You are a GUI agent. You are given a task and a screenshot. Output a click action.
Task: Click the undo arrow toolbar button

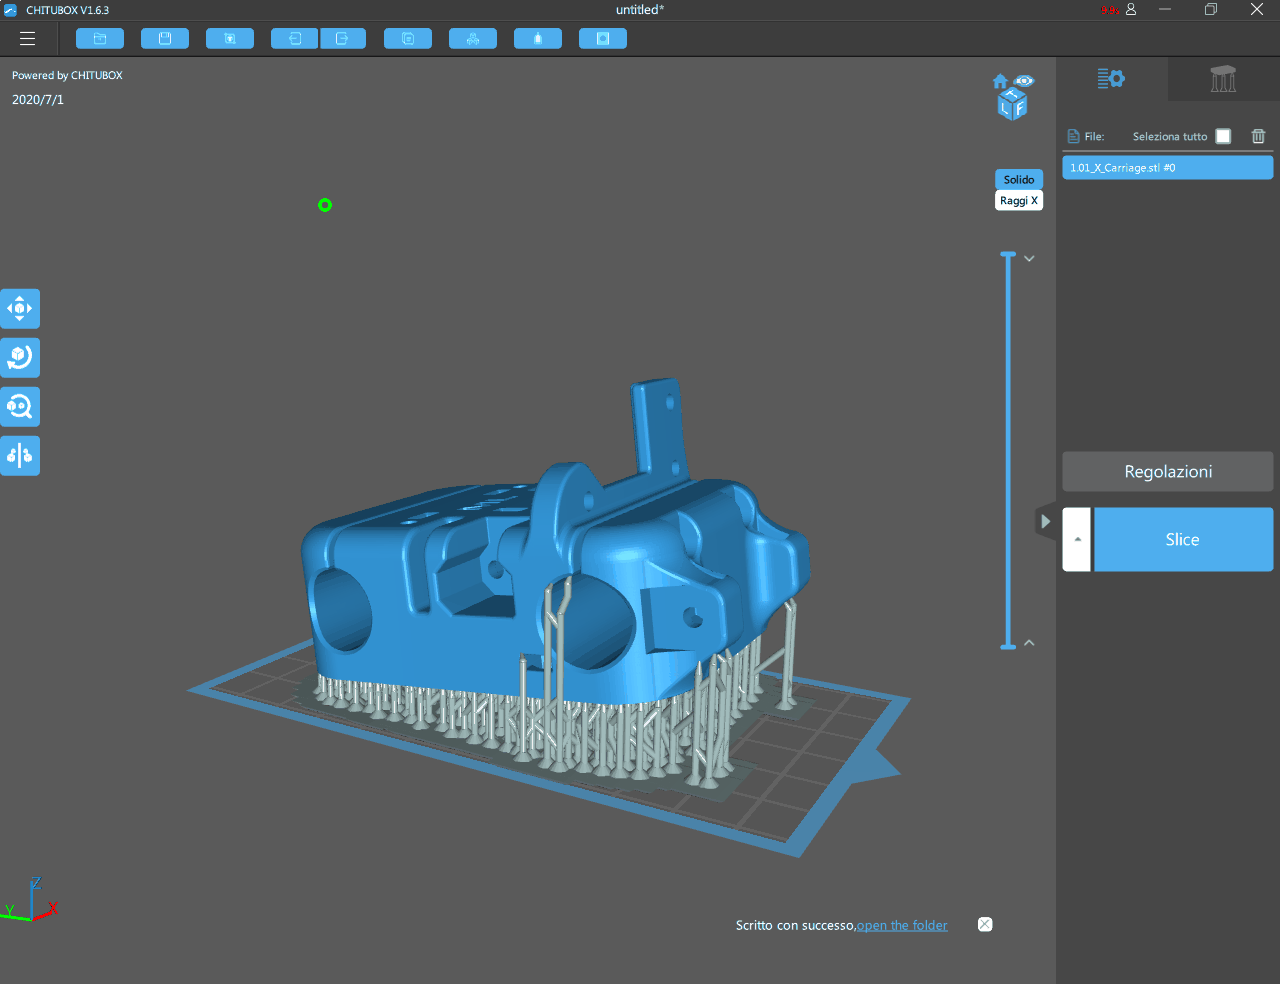click(x=295, y=38)
